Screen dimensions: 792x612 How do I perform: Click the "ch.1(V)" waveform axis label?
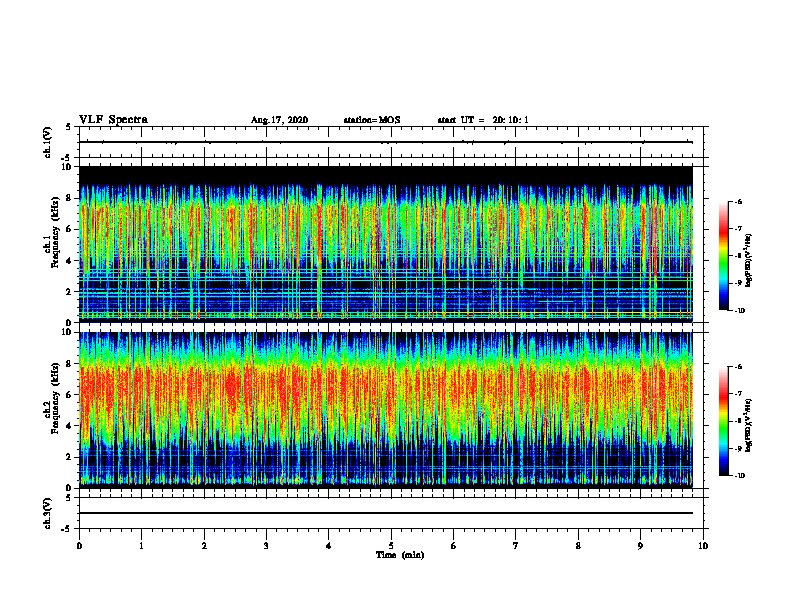(48, 142)
